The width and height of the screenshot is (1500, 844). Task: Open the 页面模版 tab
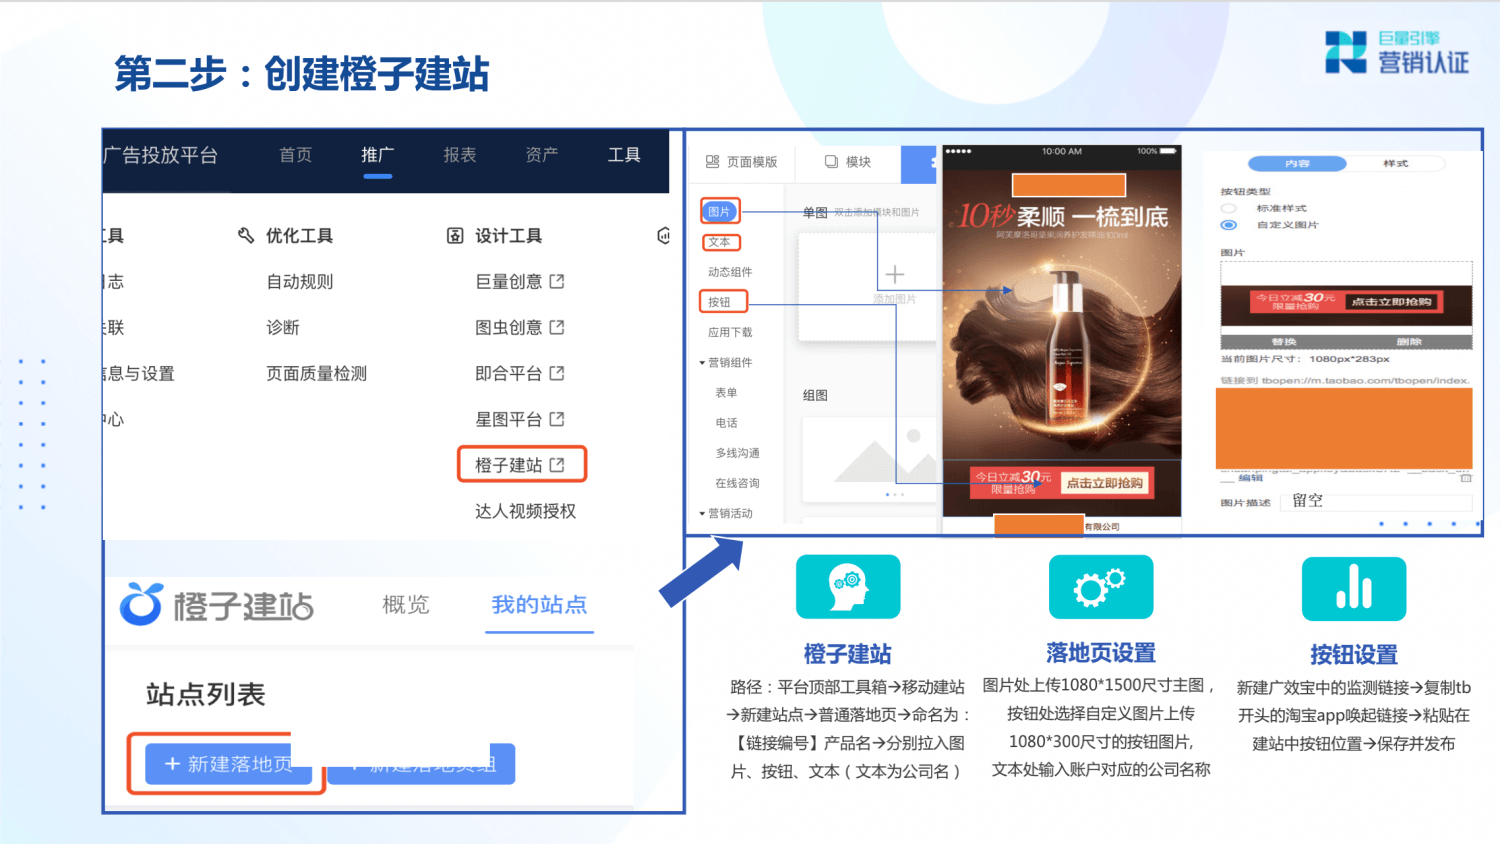[741, 162]
